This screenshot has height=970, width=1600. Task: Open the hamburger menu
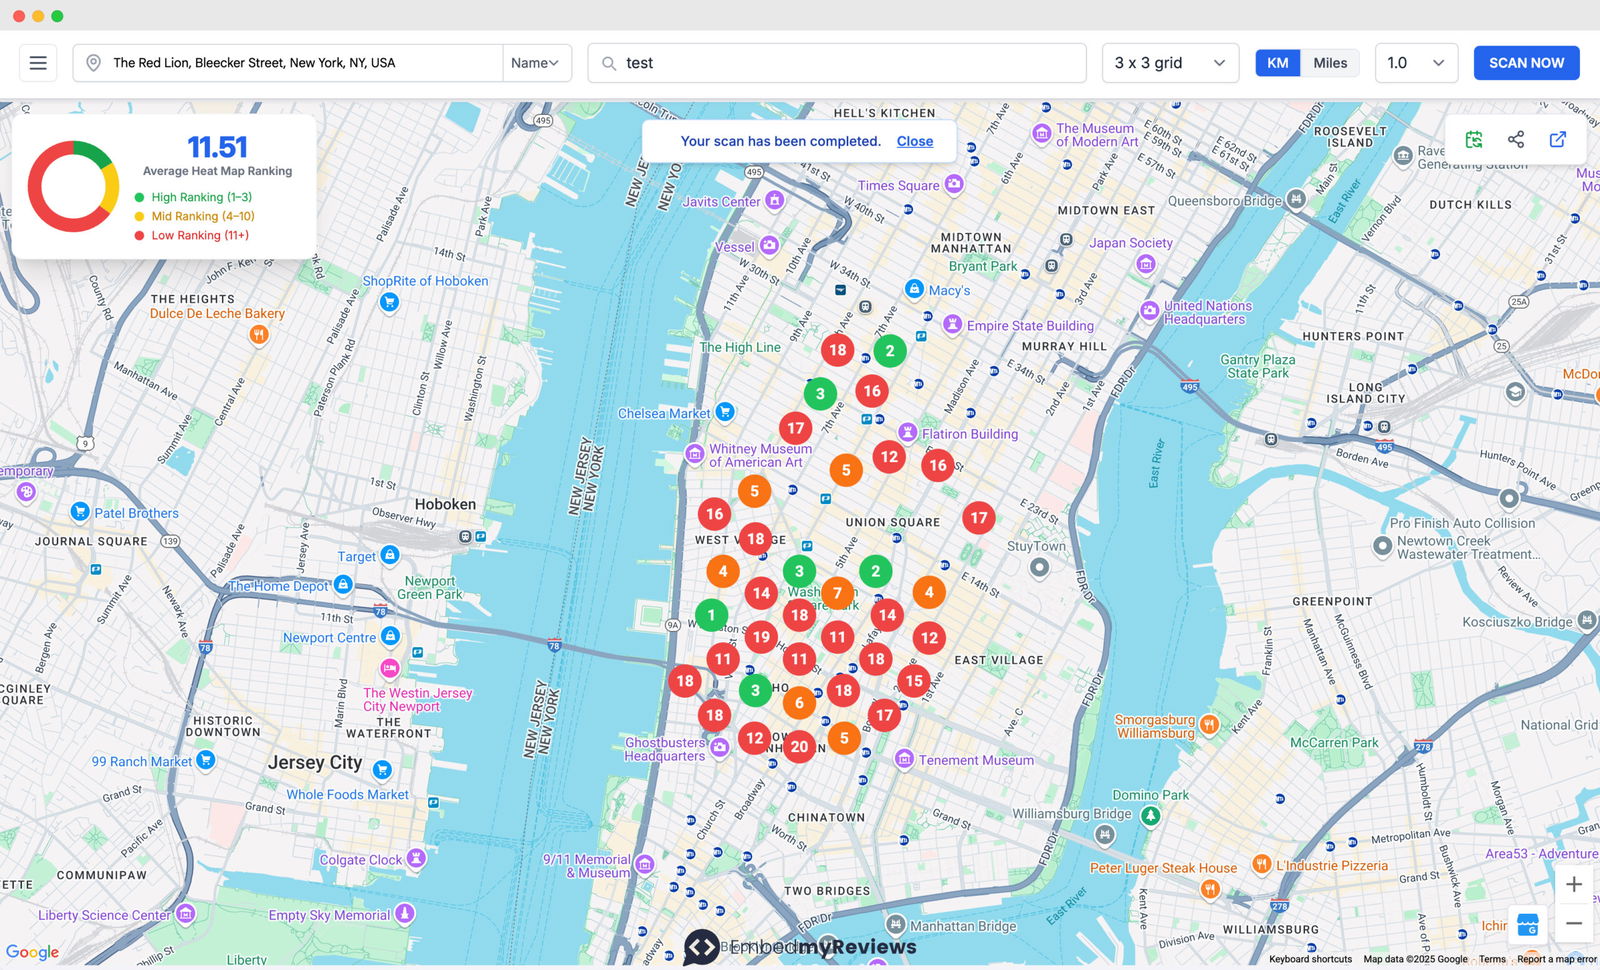pos(38,63)
